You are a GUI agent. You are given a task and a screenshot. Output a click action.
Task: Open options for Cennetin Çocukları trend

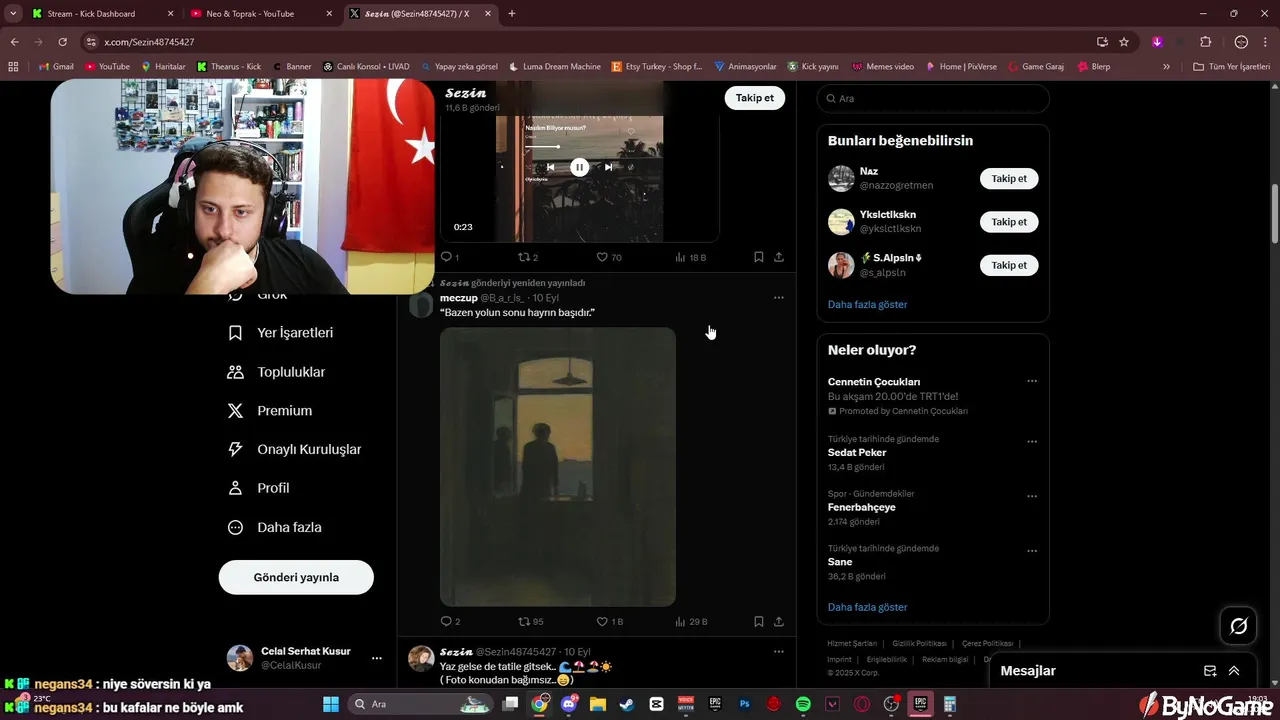[x=1032, y=381]
